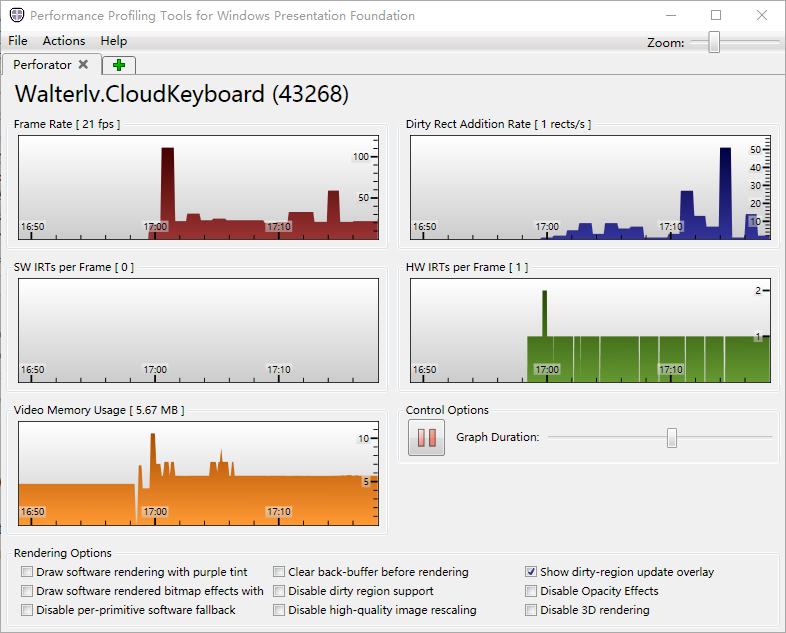Check Disable 3D rendering
786x633 pixels.
click(532, 610)
